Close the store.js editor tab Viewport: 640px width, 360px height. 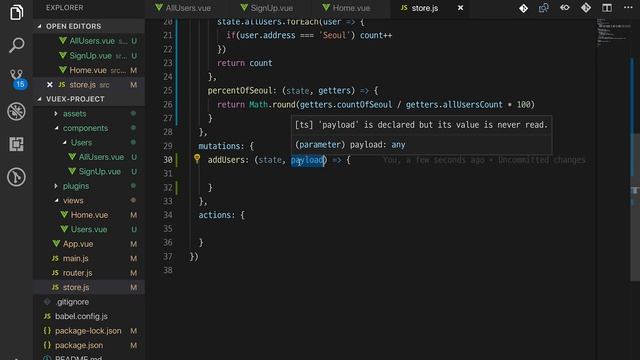coord(460,8)
